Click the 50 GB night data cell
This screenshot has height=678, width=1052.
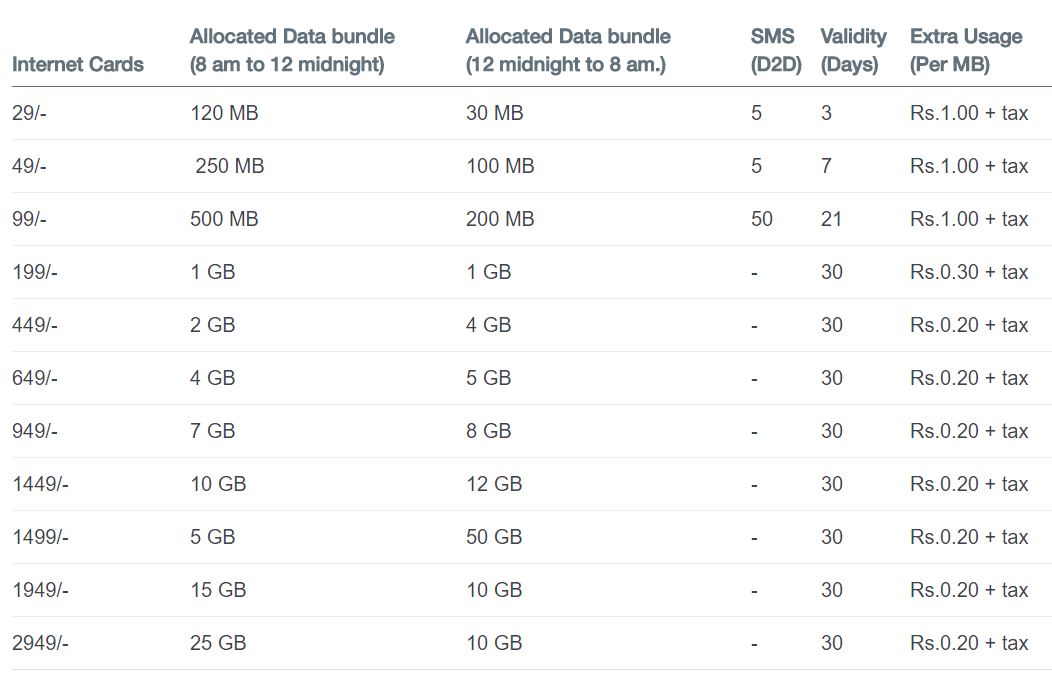point(494,536)
